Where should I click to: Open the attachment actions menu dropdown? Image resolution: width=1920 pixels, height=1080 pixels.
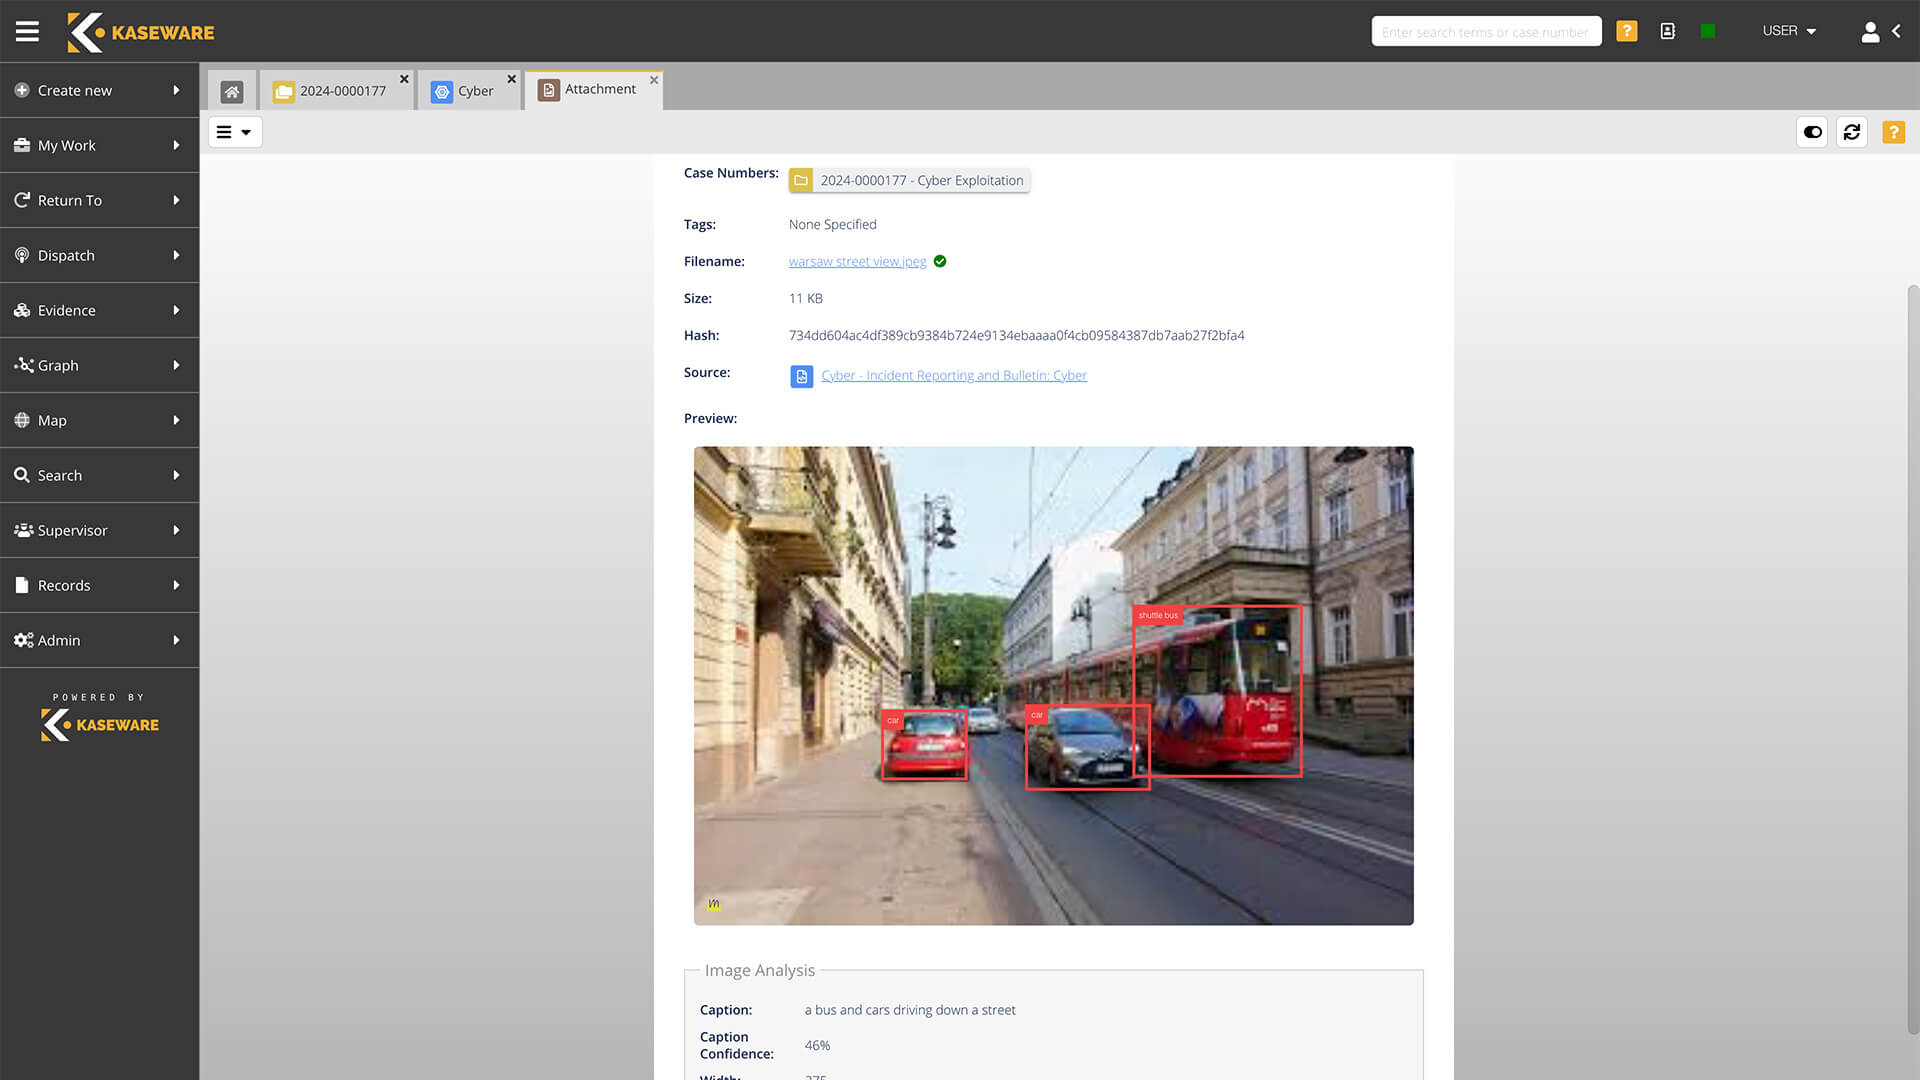click(x=235, y=132)
